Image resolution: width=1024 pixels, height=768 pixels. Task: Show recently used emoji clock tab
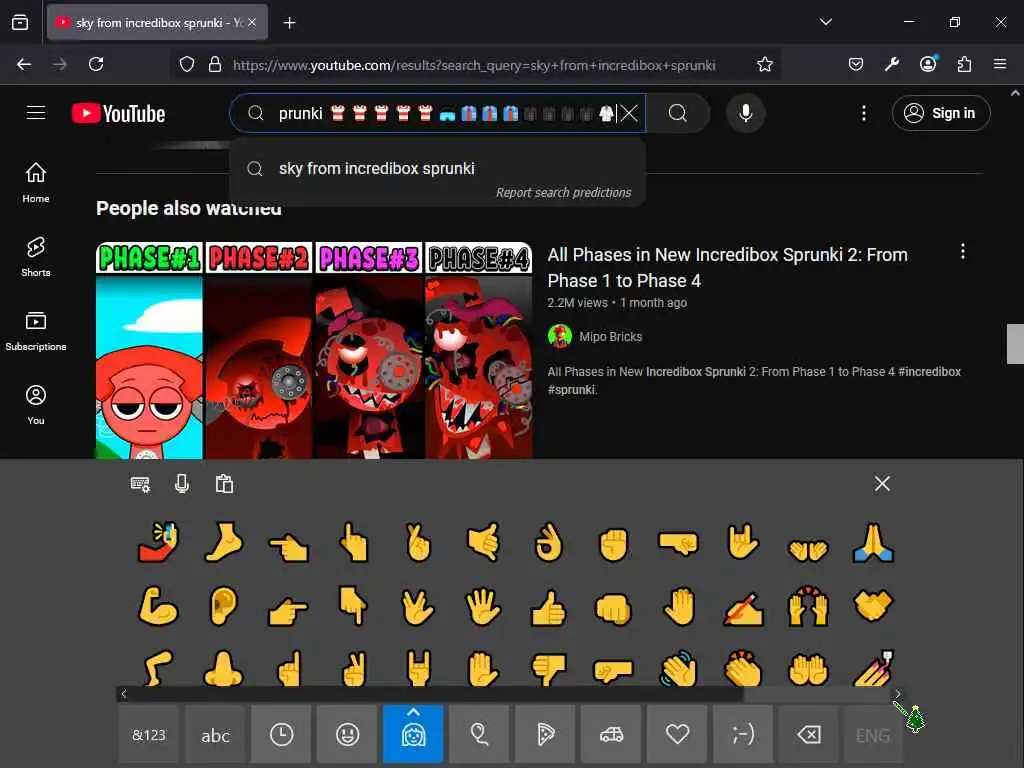(281, 734)
